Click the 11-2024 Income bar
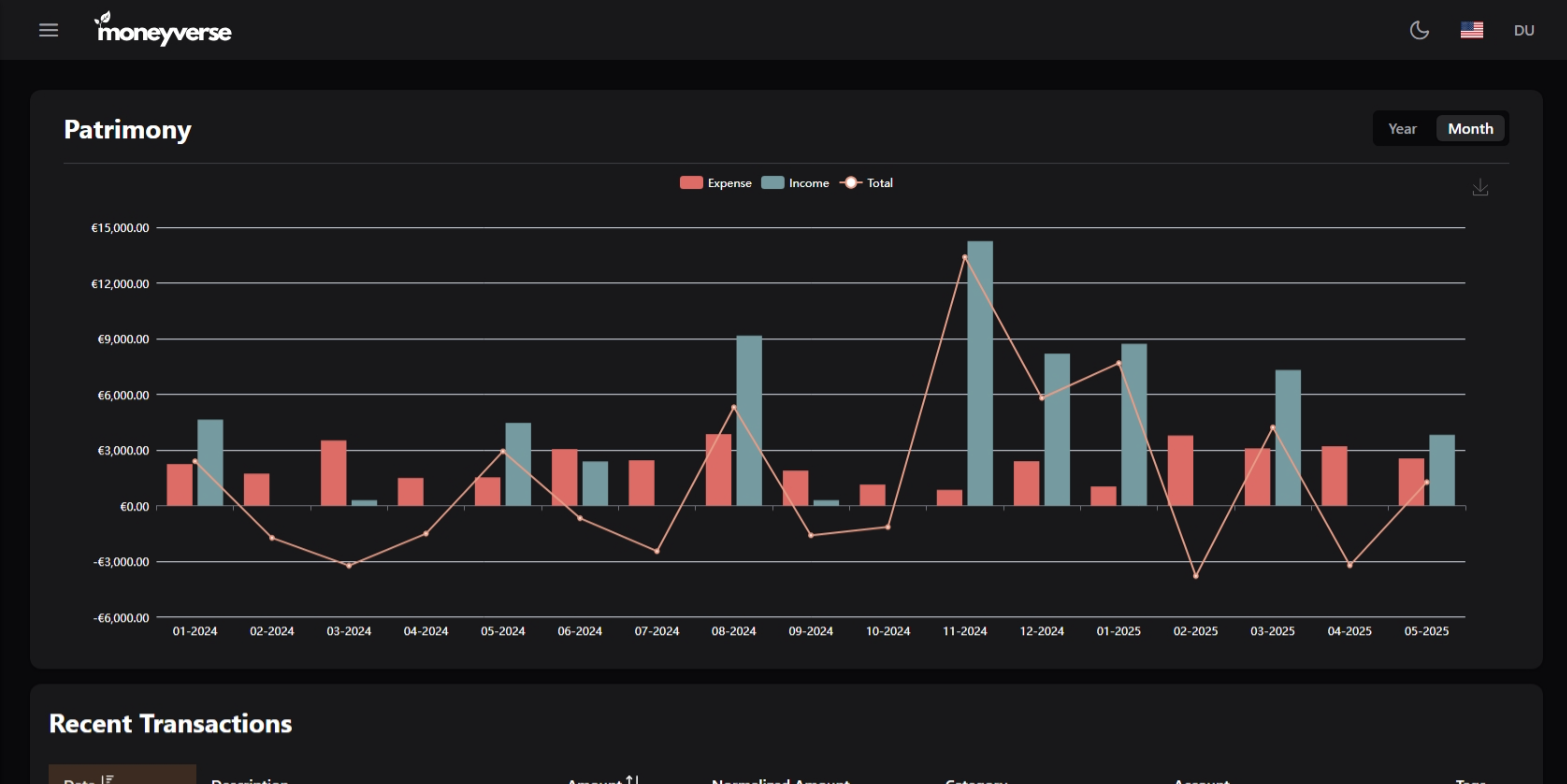1567x784 pixels. 978,370
